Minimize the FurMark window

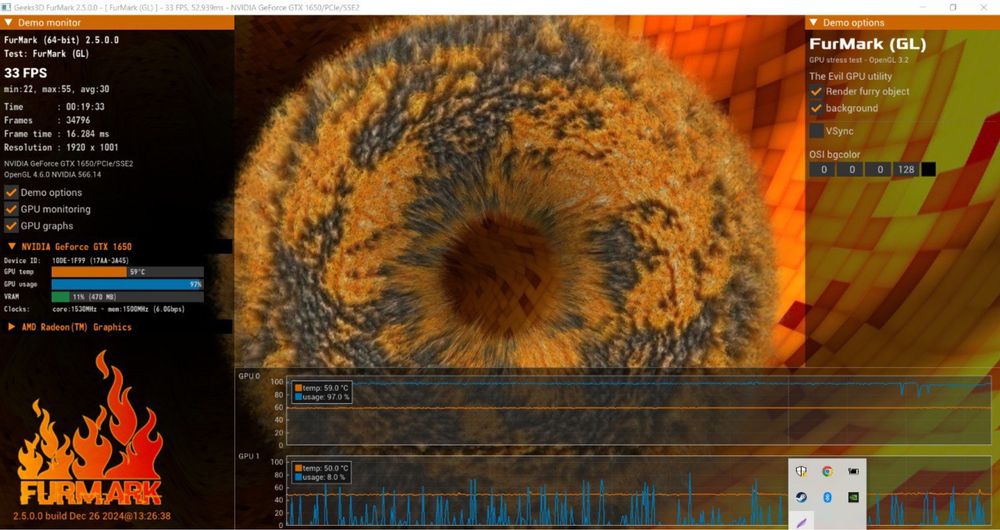tap(923, 7)
